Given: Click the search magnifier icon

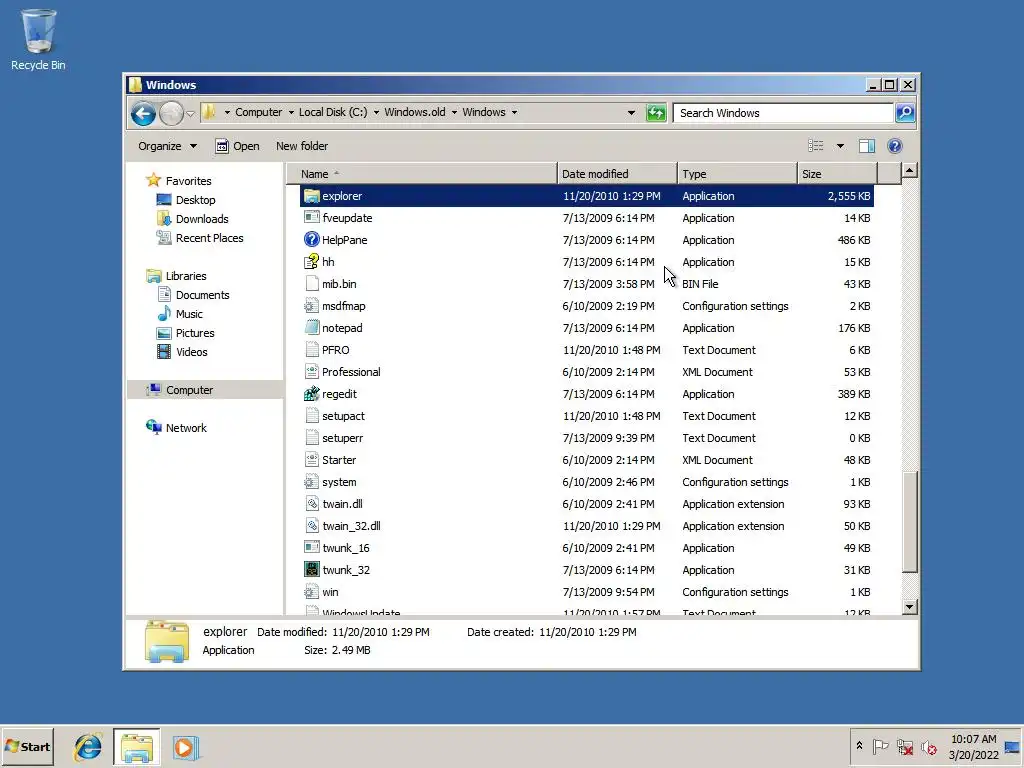Looking at the screenshot, I should coord(905,113).
